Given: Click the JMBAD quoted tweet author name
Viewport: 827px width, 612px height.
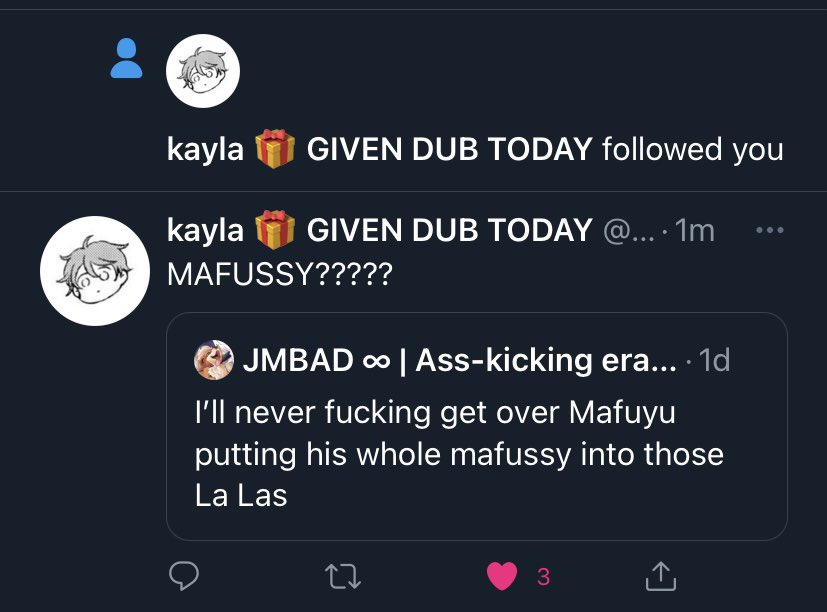Looking at the screenshot, I should point(459,360).
